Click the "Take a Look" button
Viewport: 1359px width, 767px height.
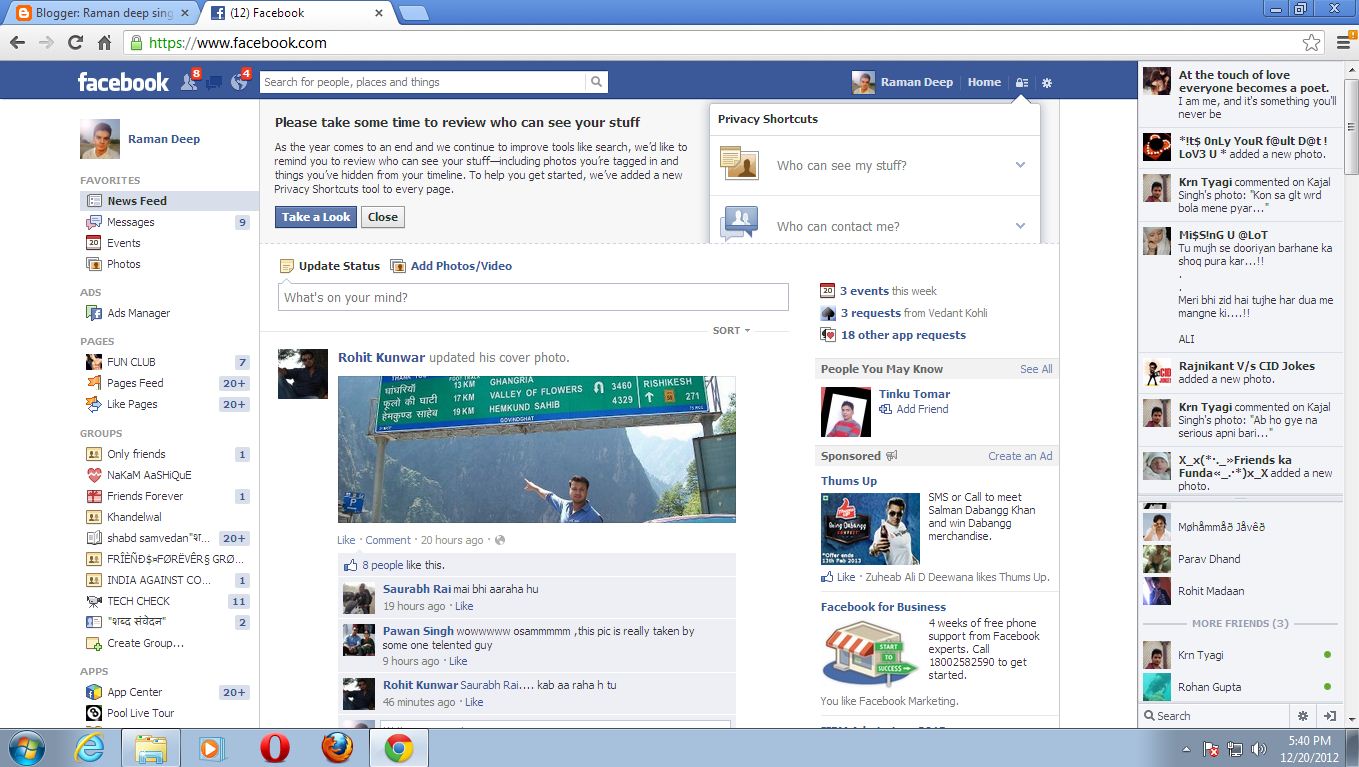pos(315,216)
